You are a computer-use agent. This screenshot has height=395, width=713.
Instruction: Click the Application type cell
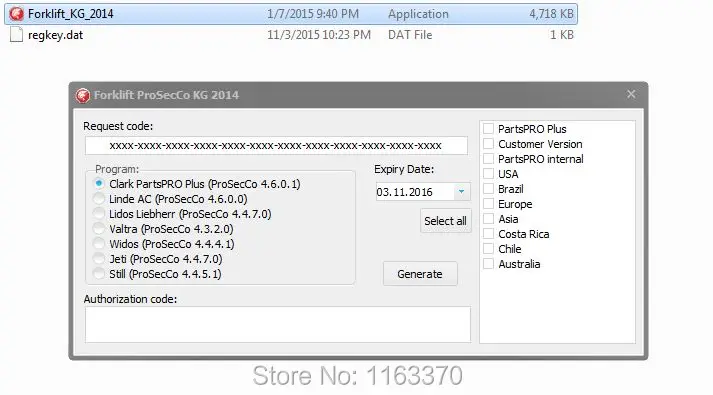click(418, 14)
